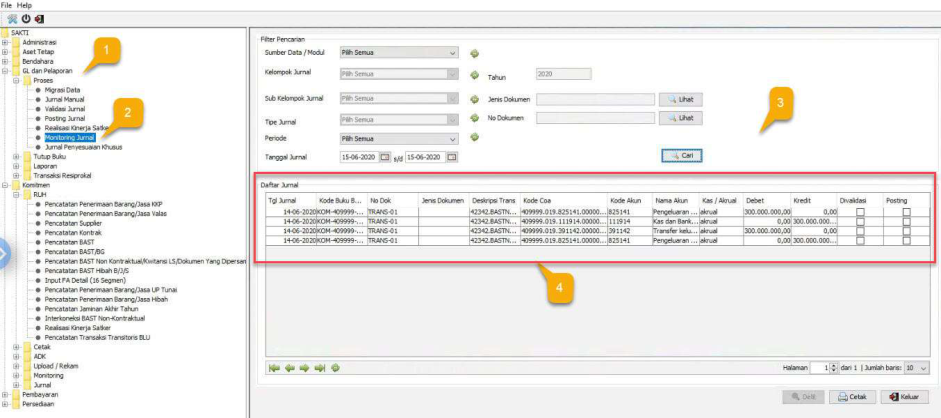Open the Help menu
This screenshot has width=941, height=418.
tap(24, 5)
